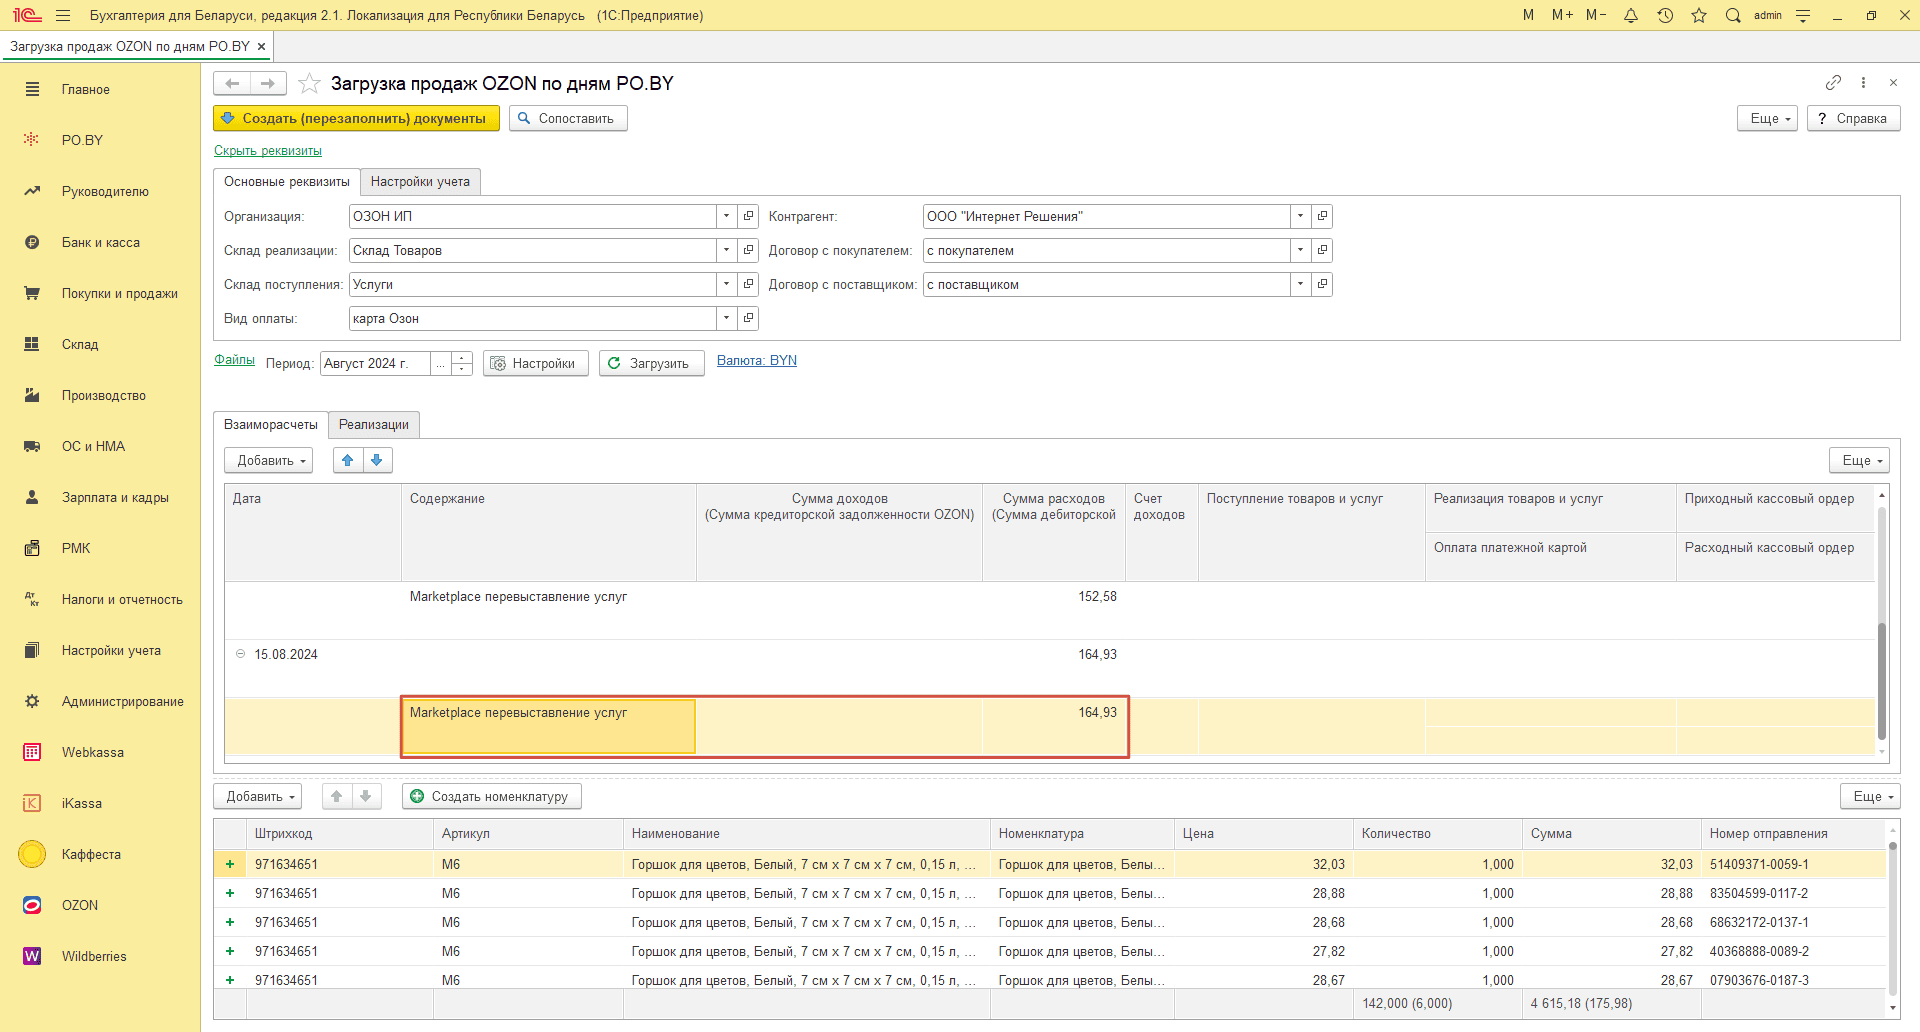Expand Договор с покупателем dropdown
Viewport: 1920px width, 1032px height.
(1300, 250)
